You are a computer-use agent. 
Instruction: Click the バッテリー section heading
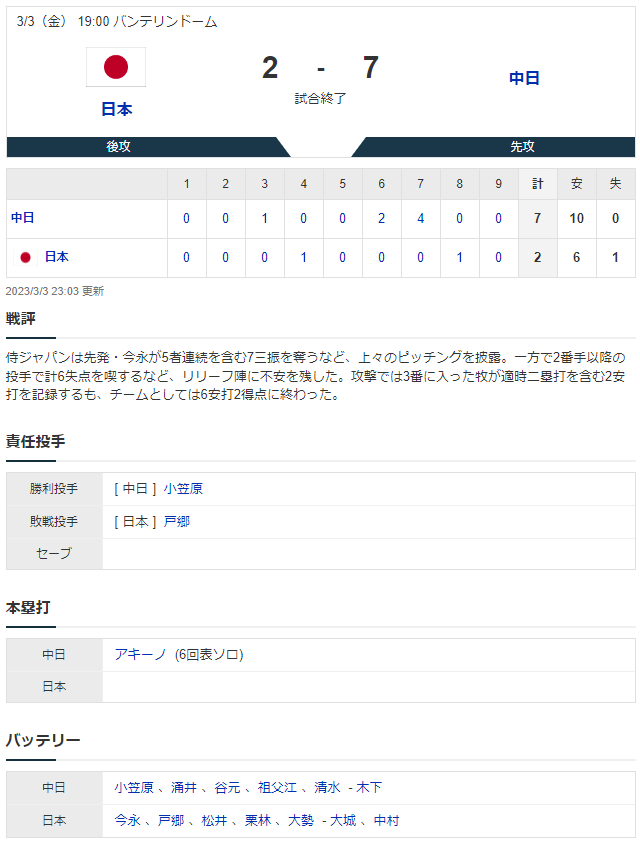coord(43,740)
